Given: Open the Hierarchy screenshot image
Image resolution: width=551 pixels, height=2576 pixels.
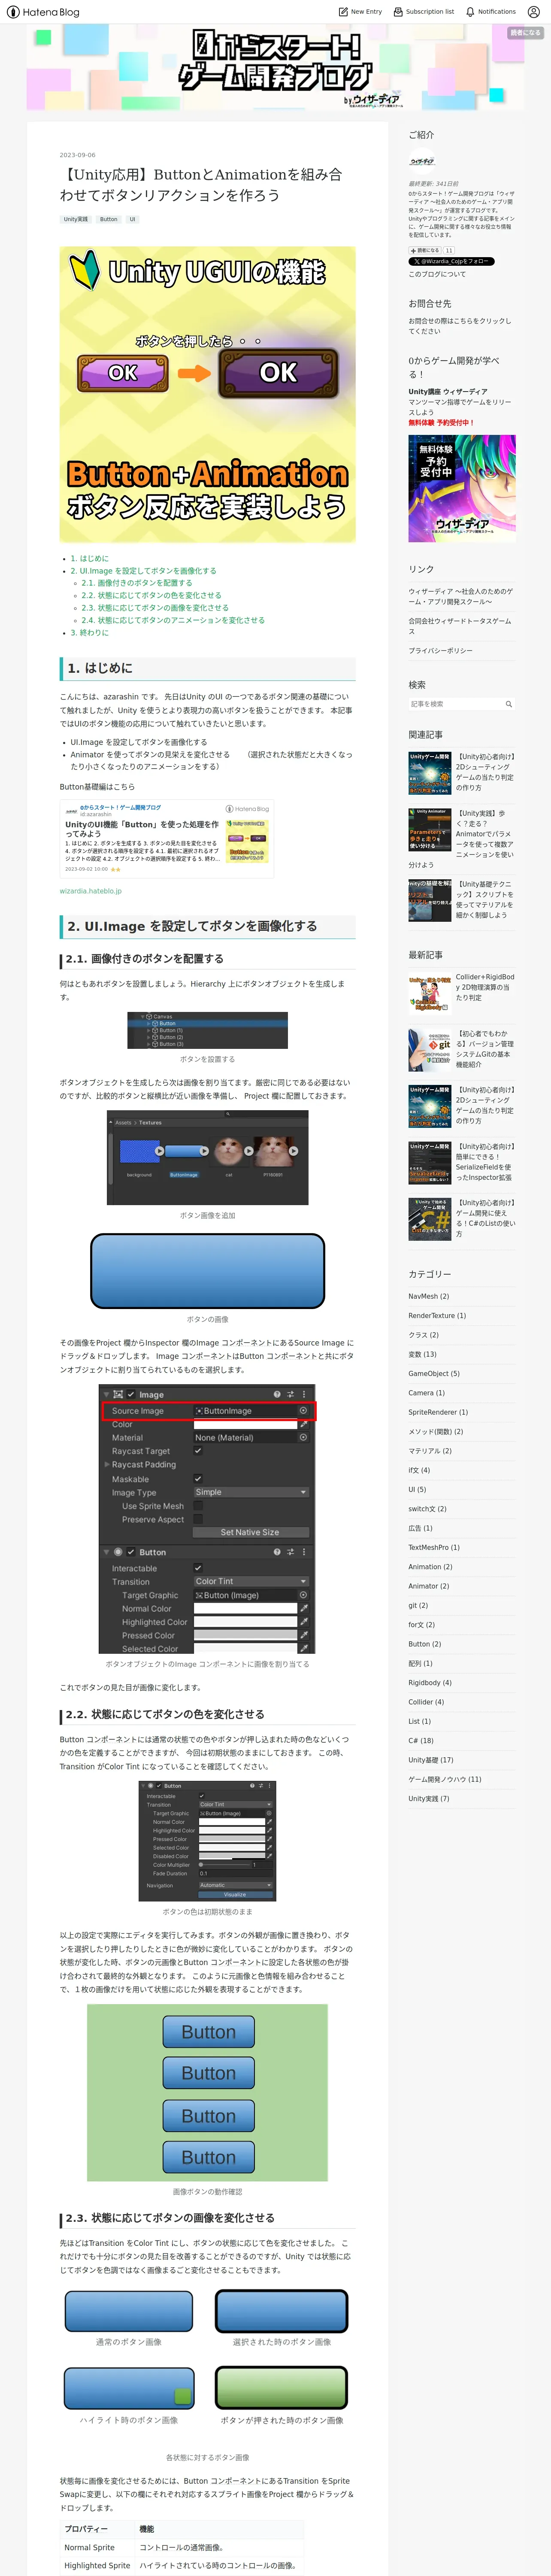Looking at the screenshot, I should pyautogui.click(x=207, y=1030).
